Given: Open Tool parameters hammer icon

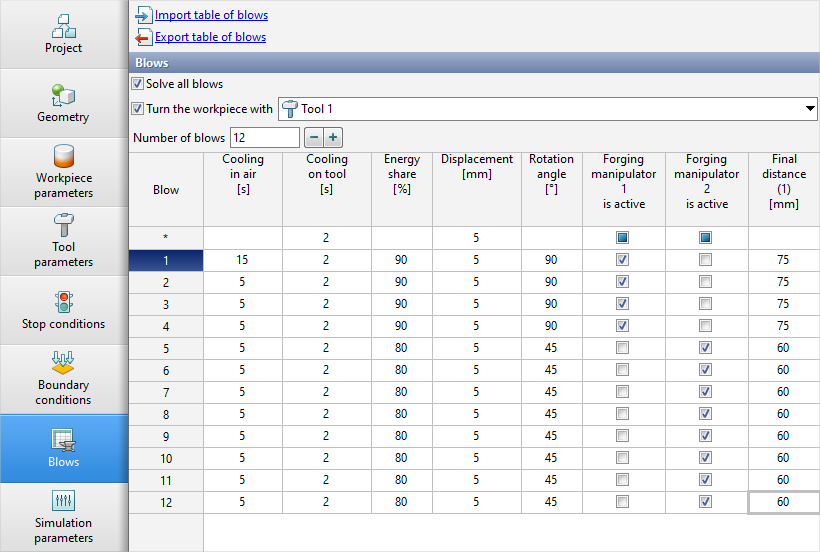Looking at the screenshot, I should coord(64,225).
